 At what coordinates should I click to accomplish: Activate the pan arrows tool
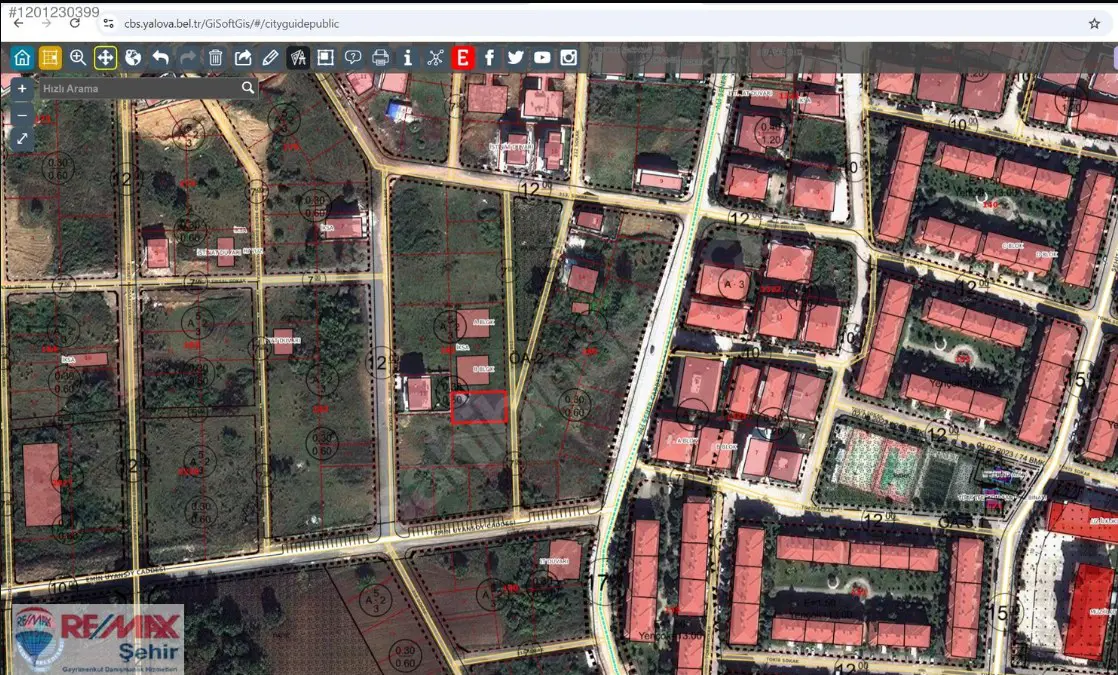click(x=106, y=58)
